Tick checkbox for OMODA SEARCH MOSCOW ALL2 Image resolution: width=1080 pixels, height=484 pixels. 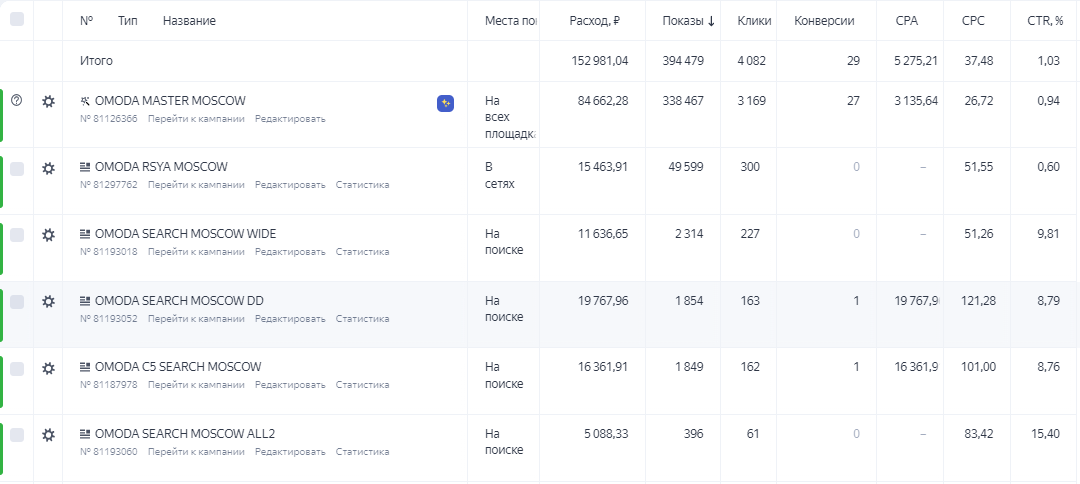tap(17, 435)
